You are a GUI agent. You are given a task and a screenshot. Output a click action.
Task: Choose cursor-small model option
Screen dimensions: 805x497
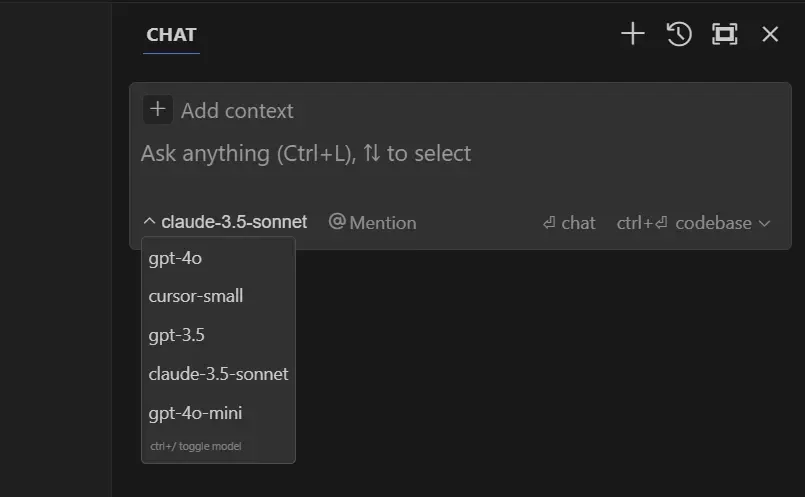click(196, 296)
